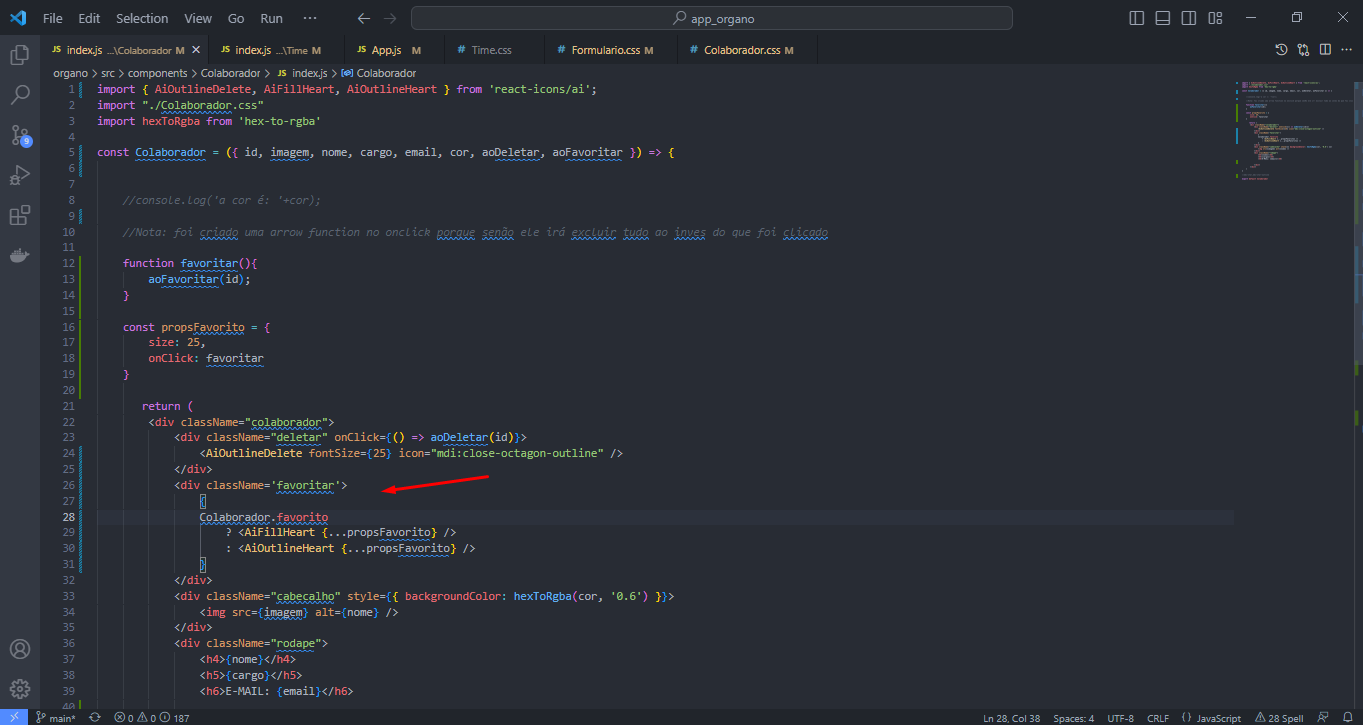Open the Explorer view in activity bar
This screenshot has width=1363, height=725.
[x=19, y=55]
